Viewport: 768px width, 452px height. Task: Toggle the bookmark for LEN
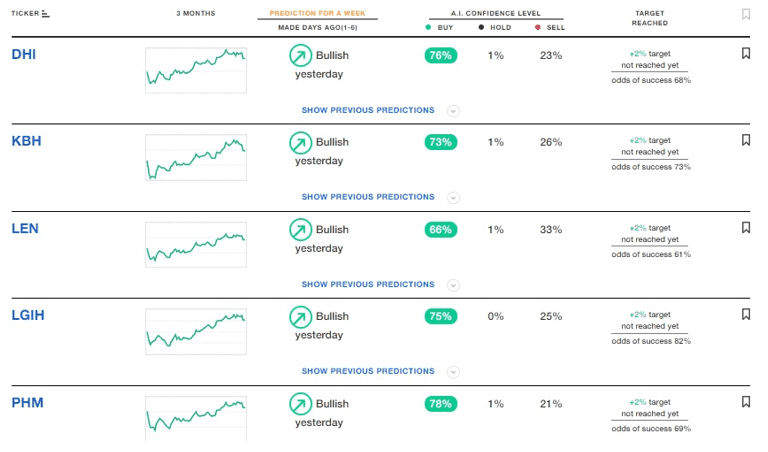point(745,228)
